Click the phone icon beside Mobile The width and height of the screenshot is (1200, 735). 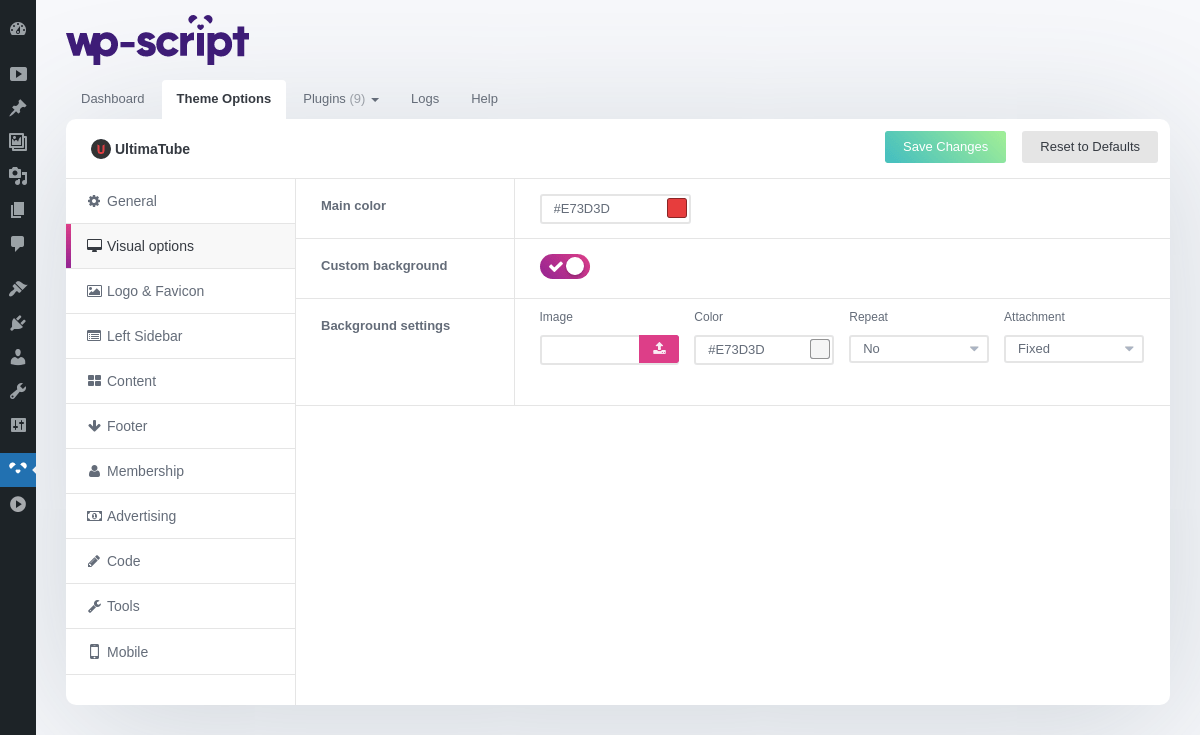click(x=94, y=652)
